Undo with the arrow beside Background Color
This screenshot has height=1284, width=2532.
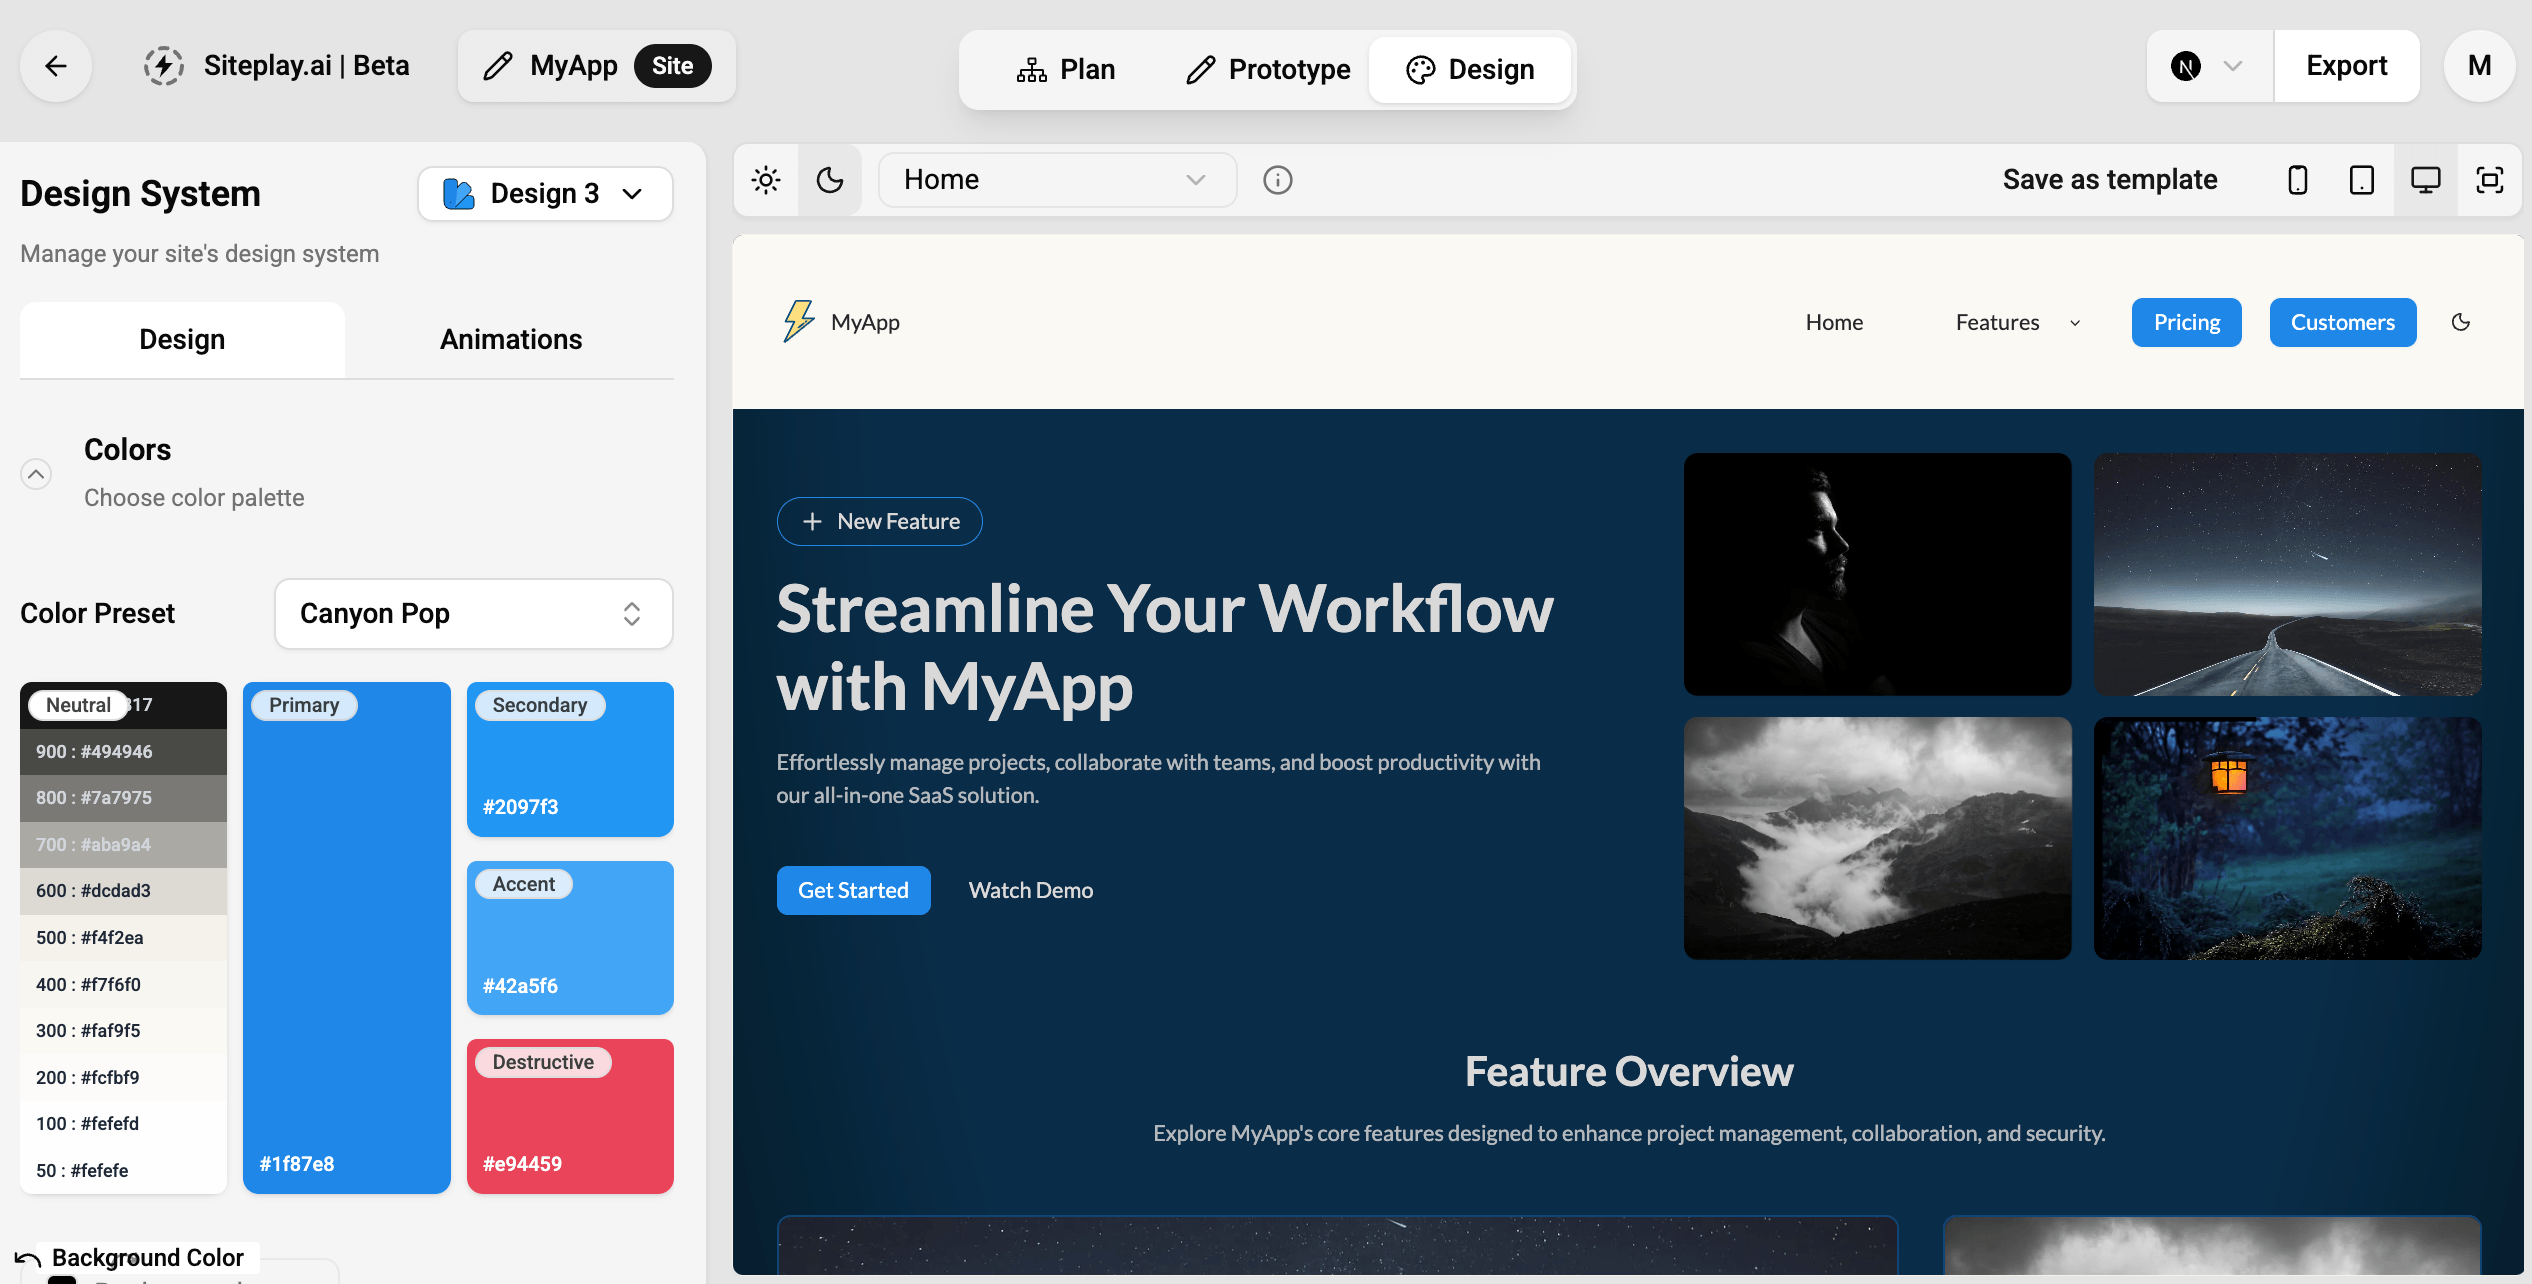click(28, 1259)
